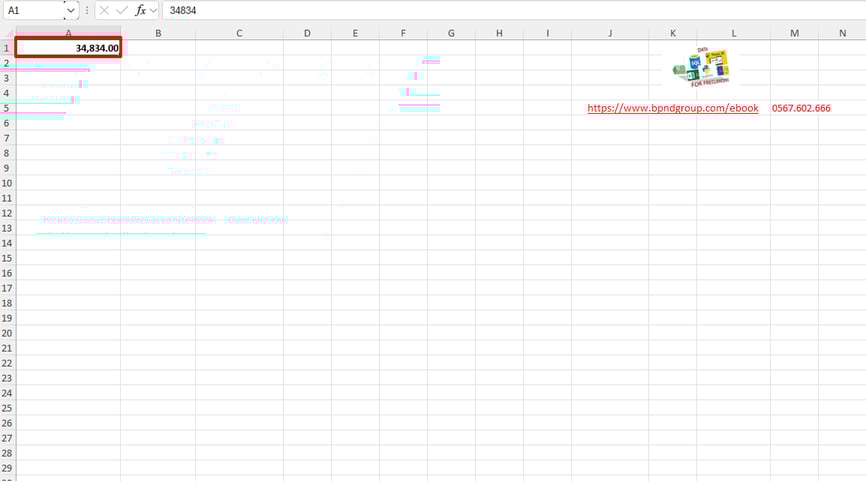
Task: Select column N header
Action: coord(842,33)
